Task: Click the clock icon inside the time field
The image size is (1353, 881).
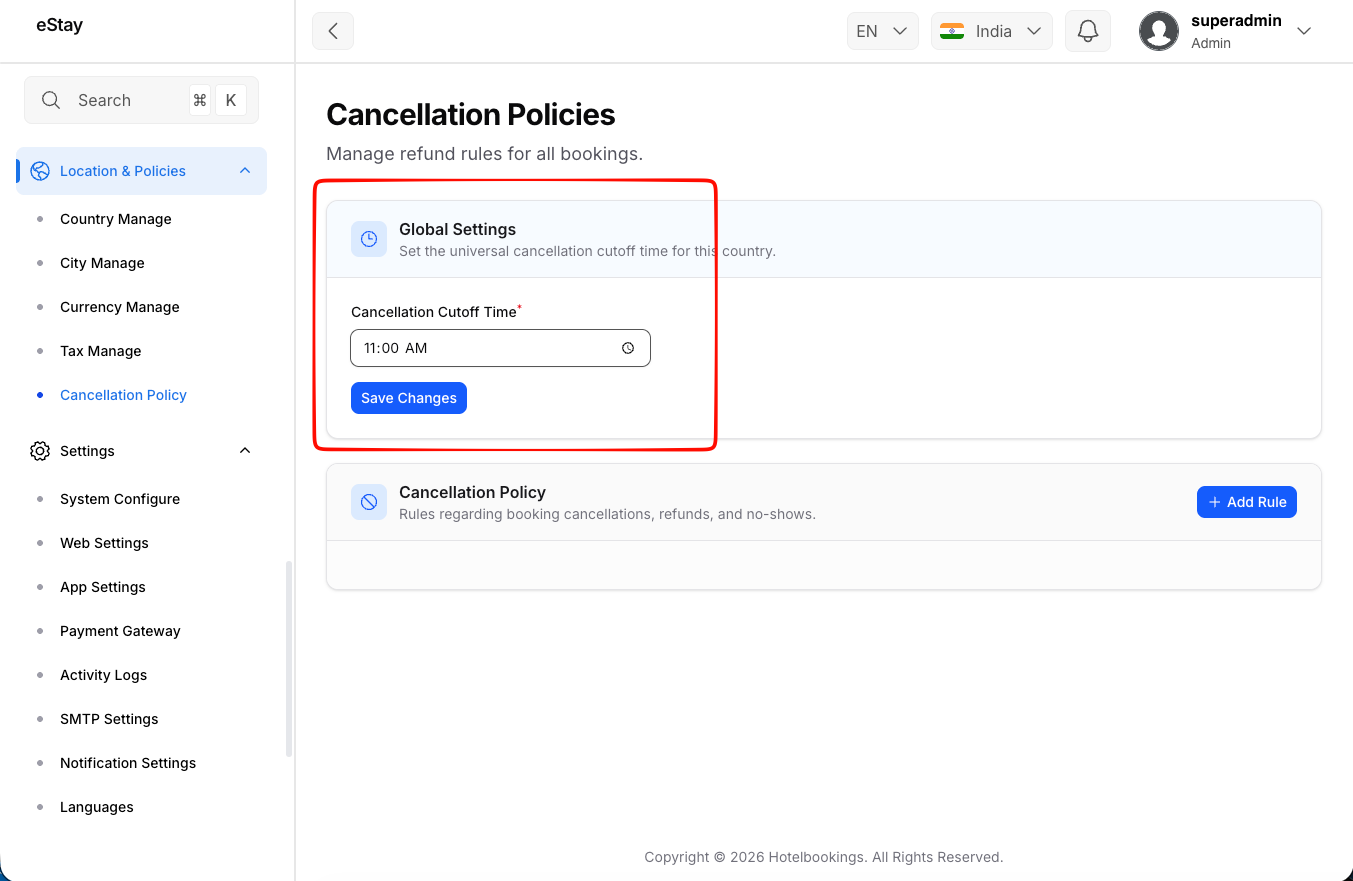Action: pos(628,348)
